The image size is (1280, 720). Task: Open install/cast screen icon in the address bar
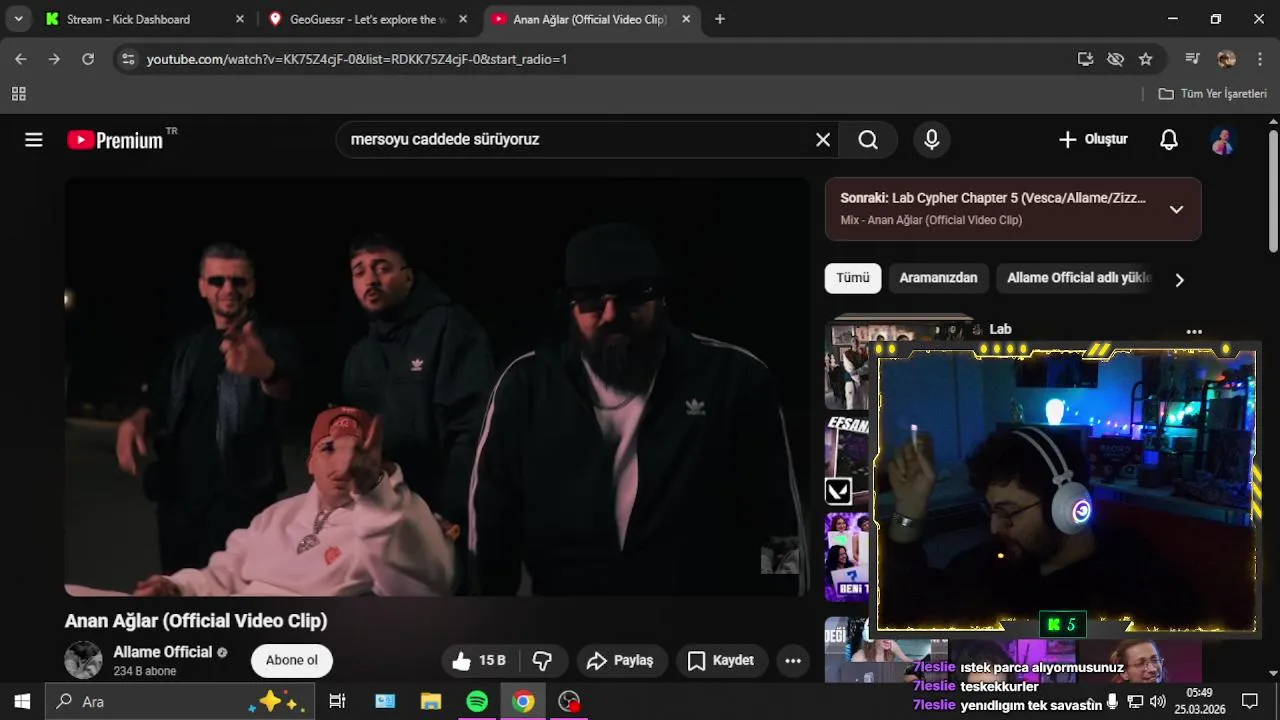1085,59
